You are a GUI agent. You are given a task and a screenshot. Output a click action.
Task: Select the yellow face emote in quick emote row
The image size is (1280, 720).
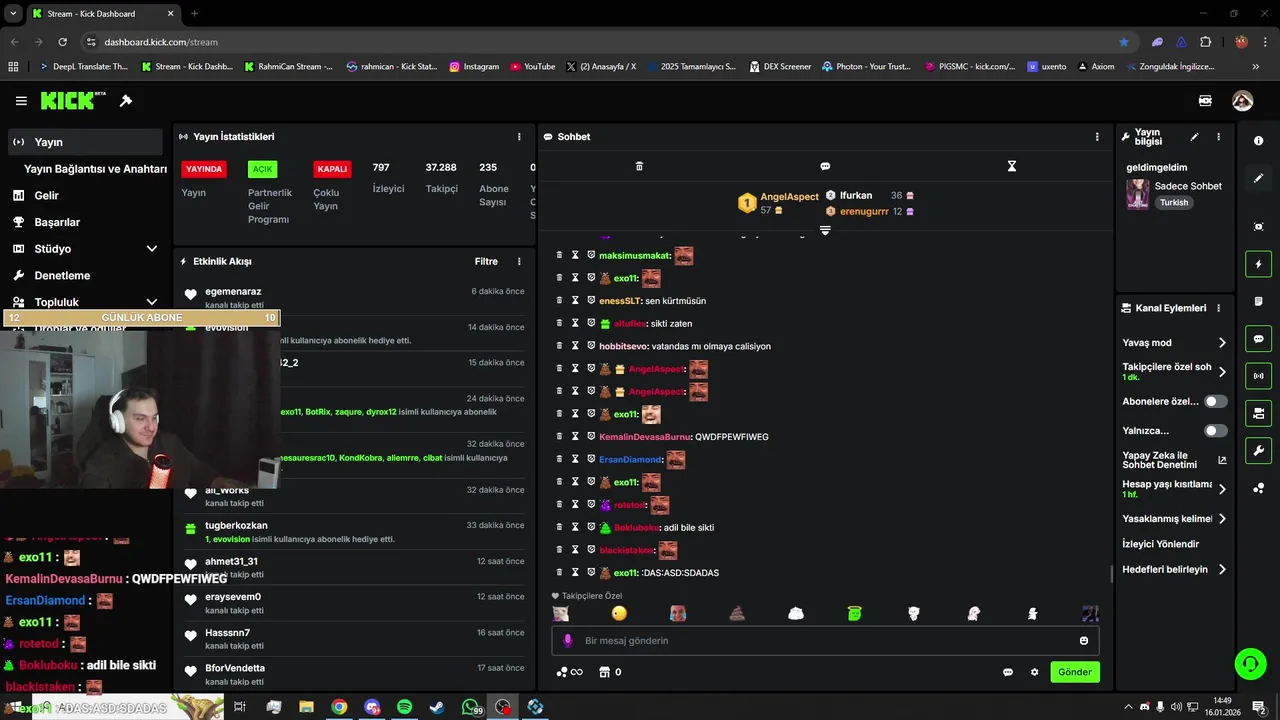[619, 613]
